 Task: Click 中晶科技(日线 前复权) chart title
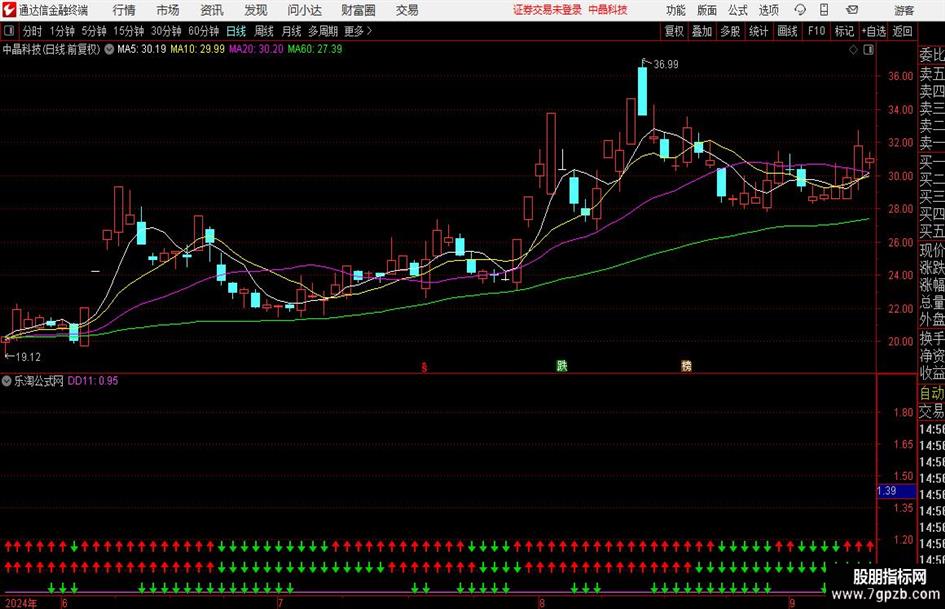pos(51,49)
